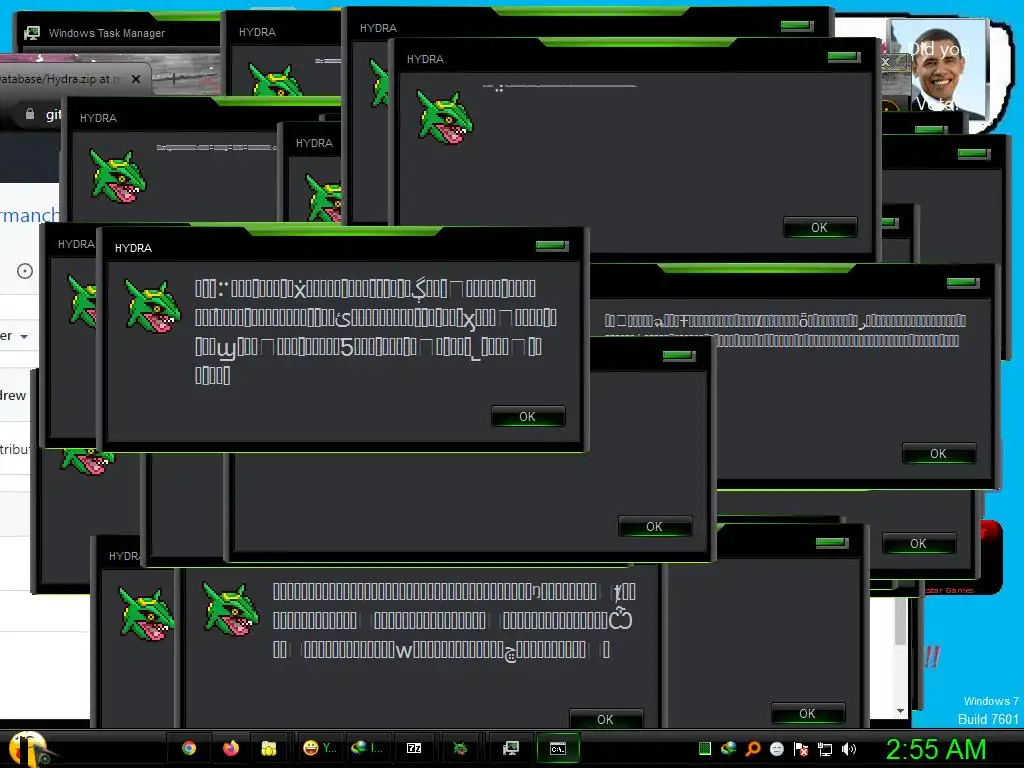Expand the dropdown arrow beside 'er' in the browser page
Viewport: 1024px width, 768px height.
24,337
